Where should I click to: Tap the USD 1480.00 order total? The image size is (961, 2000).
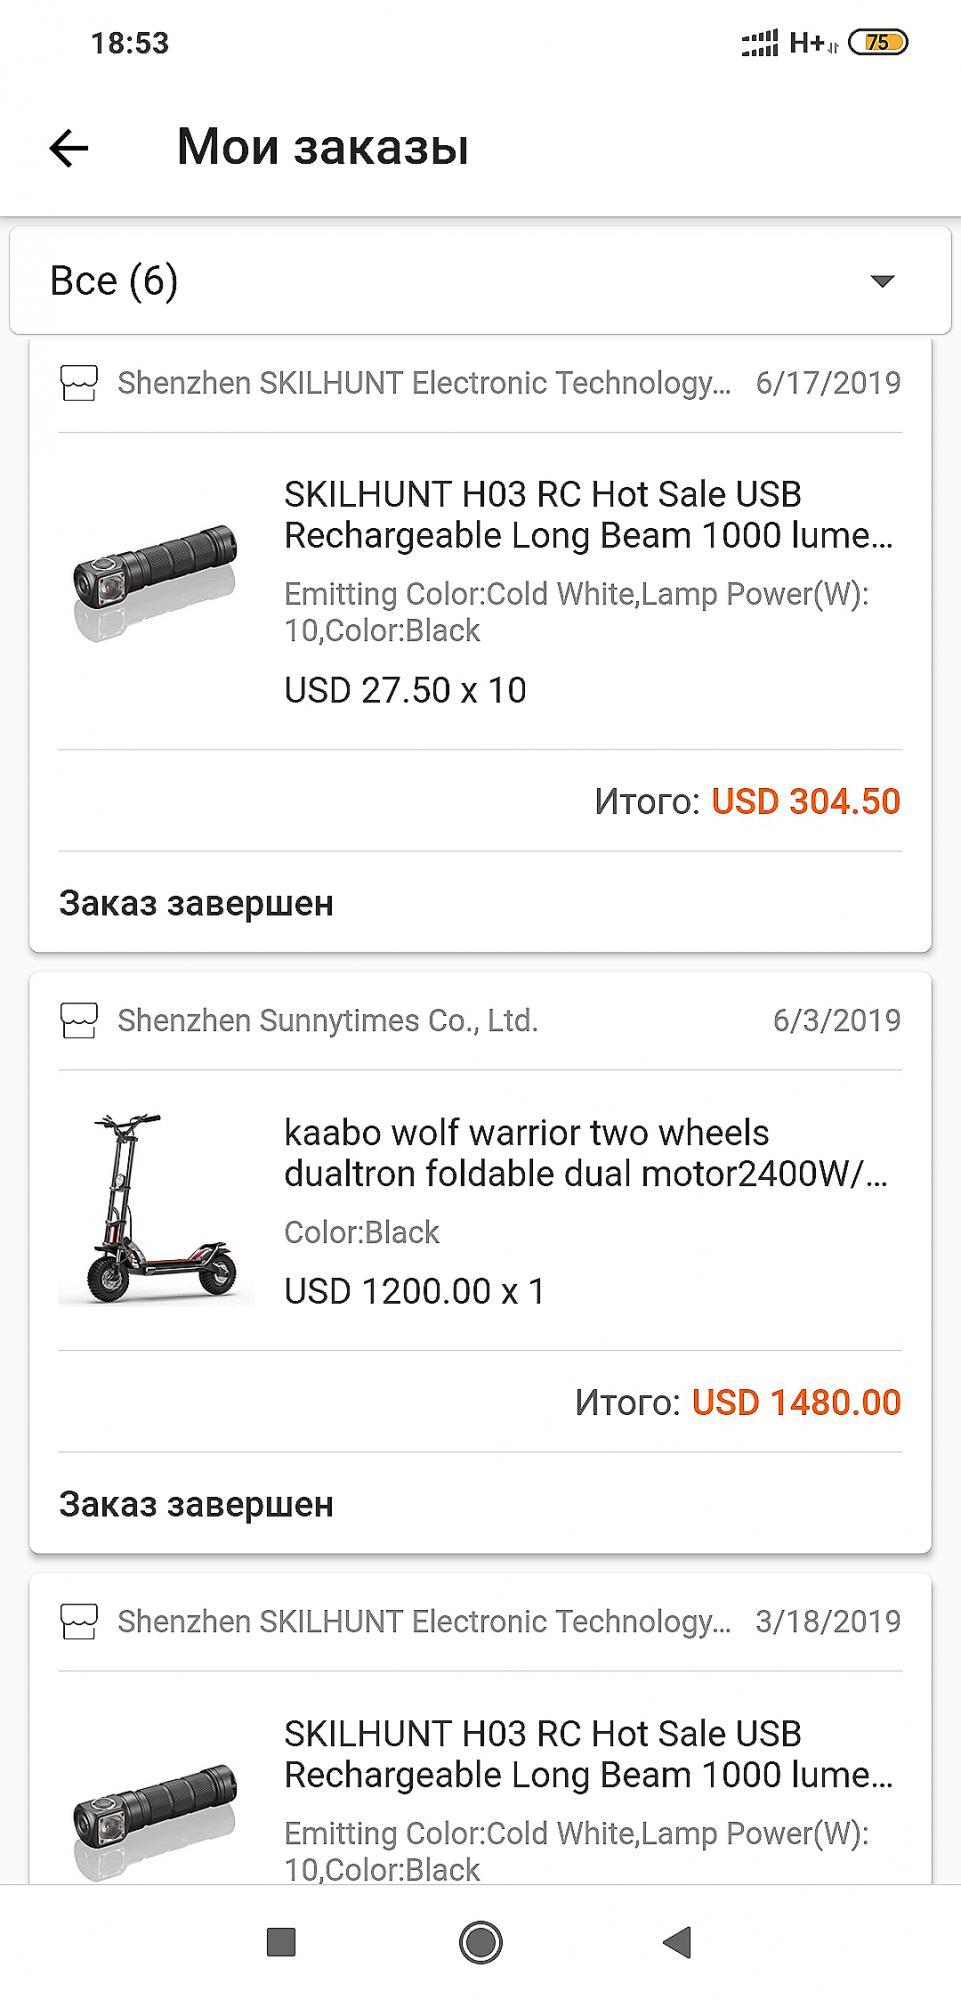point(796,1403)
